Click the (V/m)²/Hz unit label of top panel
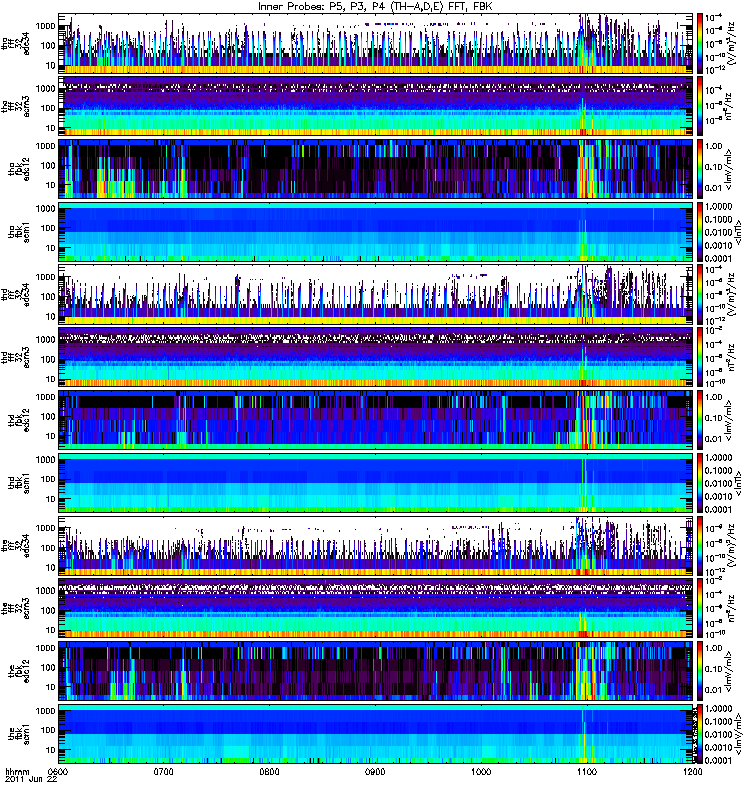Image resolution: width=750 pixels, height=800 pixels. pyautogui.click(x=730, y=44)
